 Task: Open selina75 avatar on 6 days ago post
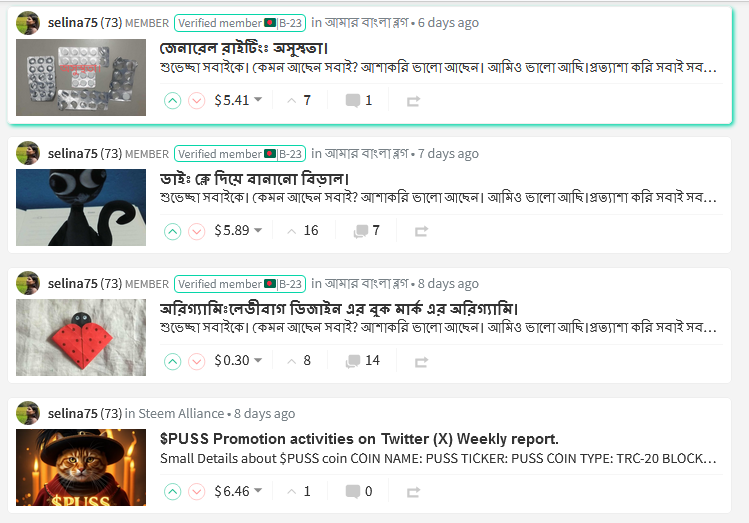28,23
